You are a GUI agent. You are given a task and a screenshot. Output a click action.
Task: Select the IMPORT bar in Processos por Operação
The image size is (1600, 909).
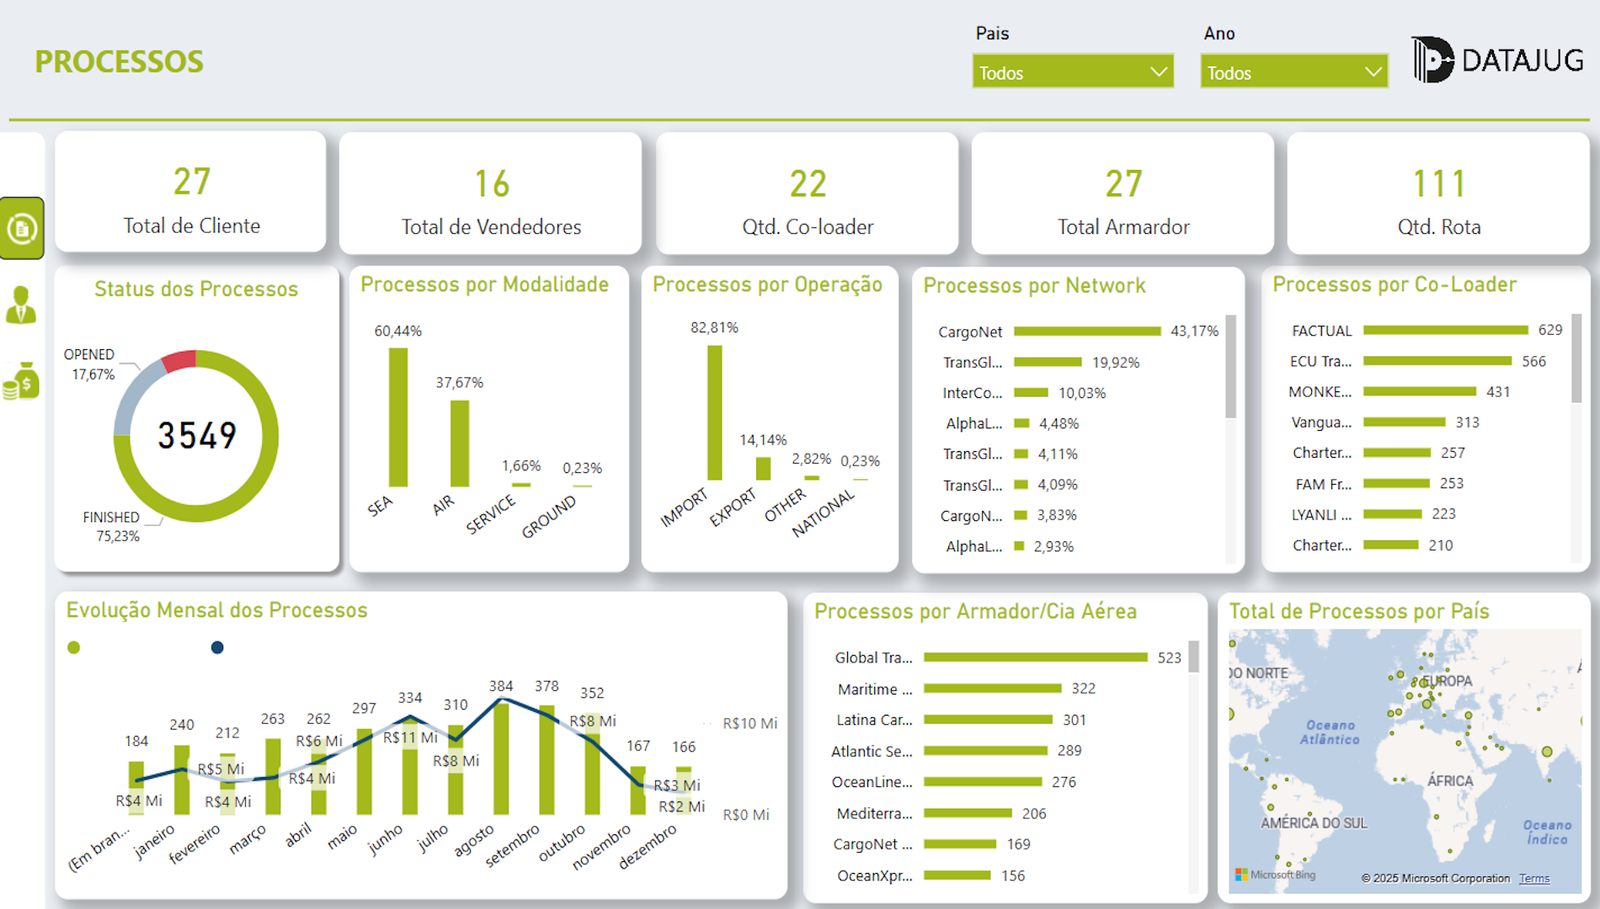(x=714, y=413)
